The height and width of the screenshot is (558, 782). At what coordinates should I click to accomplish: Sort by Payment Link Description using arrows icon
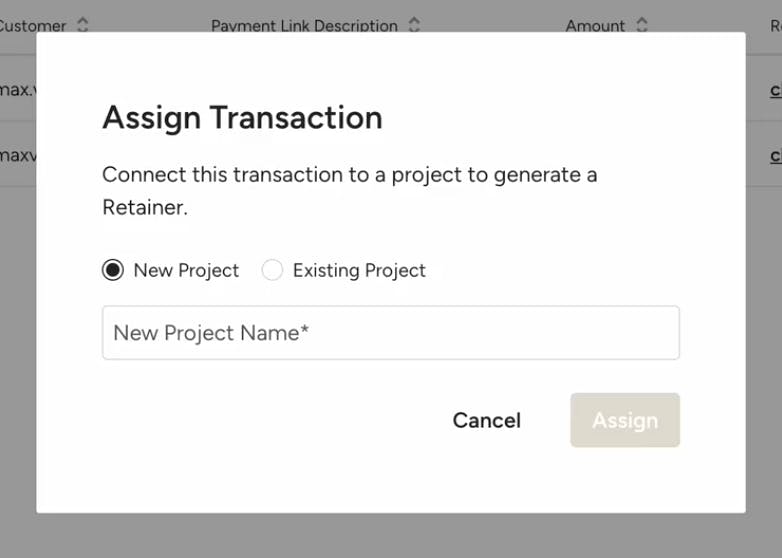point(414,25)
